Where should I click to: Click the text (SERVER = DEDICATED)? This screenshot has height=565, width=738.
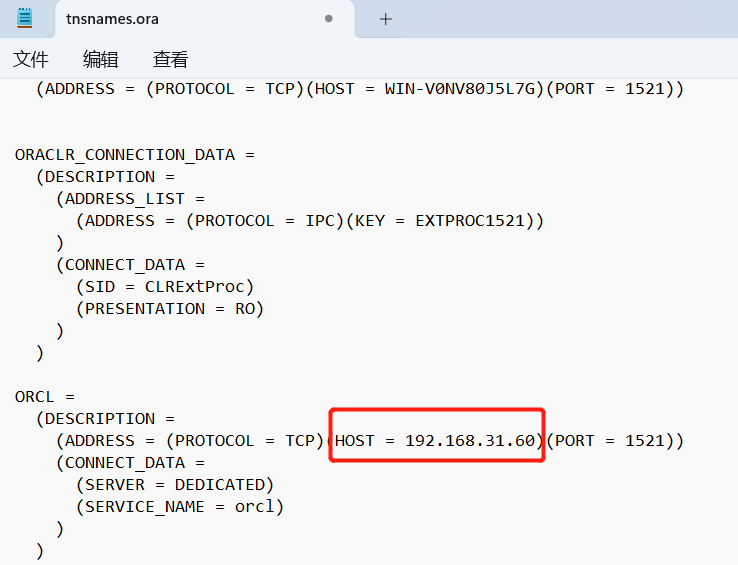tap(175, 484)
